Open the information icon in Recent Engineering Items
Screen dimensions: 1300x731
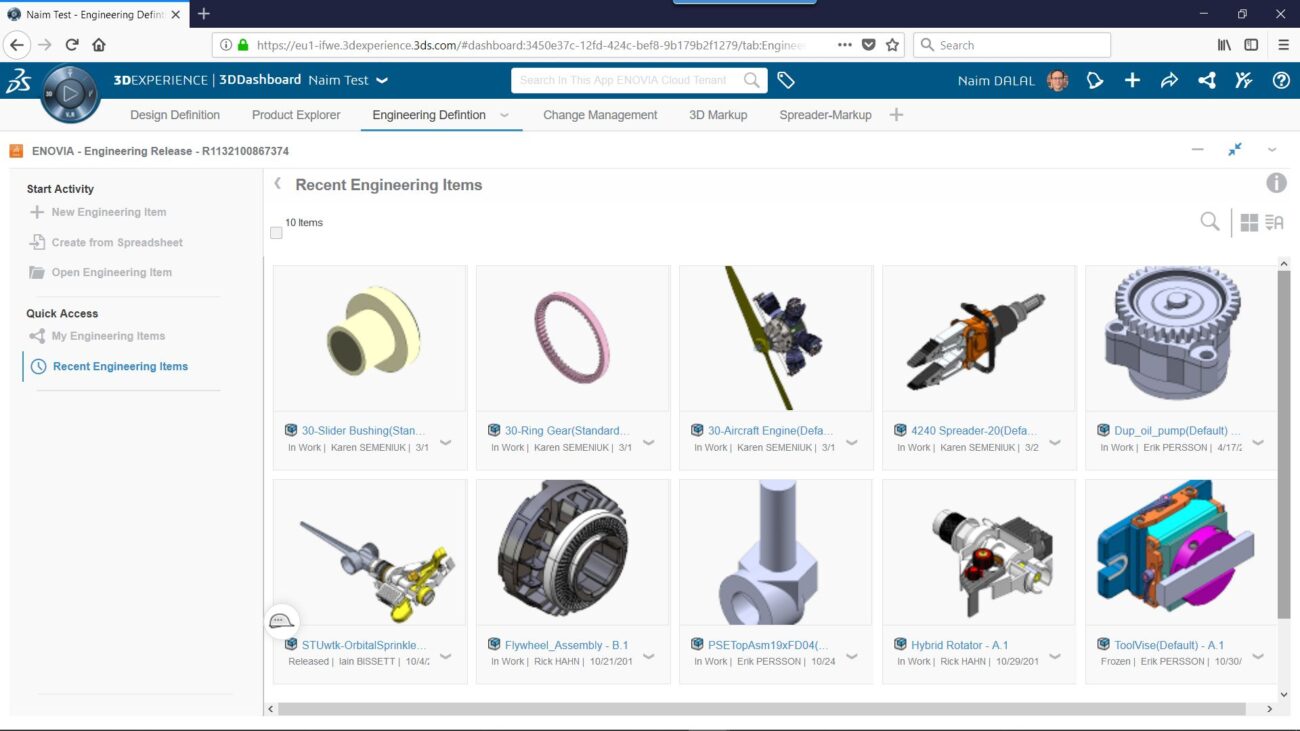coord(1276,183)
